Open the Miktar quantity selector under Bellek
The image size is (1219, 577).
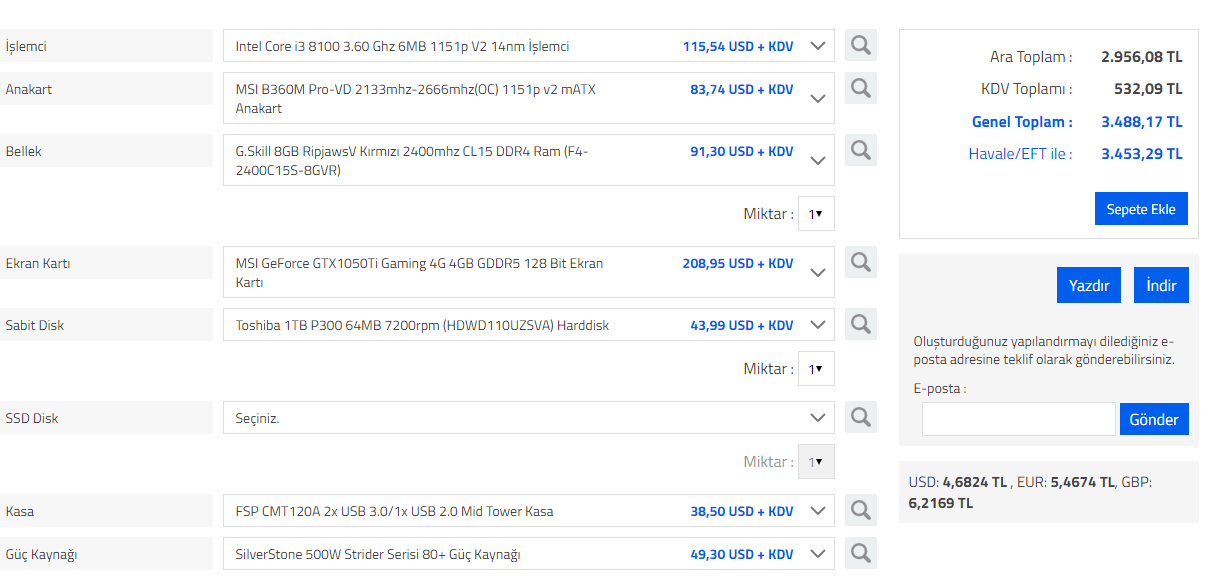coord(816,213)
